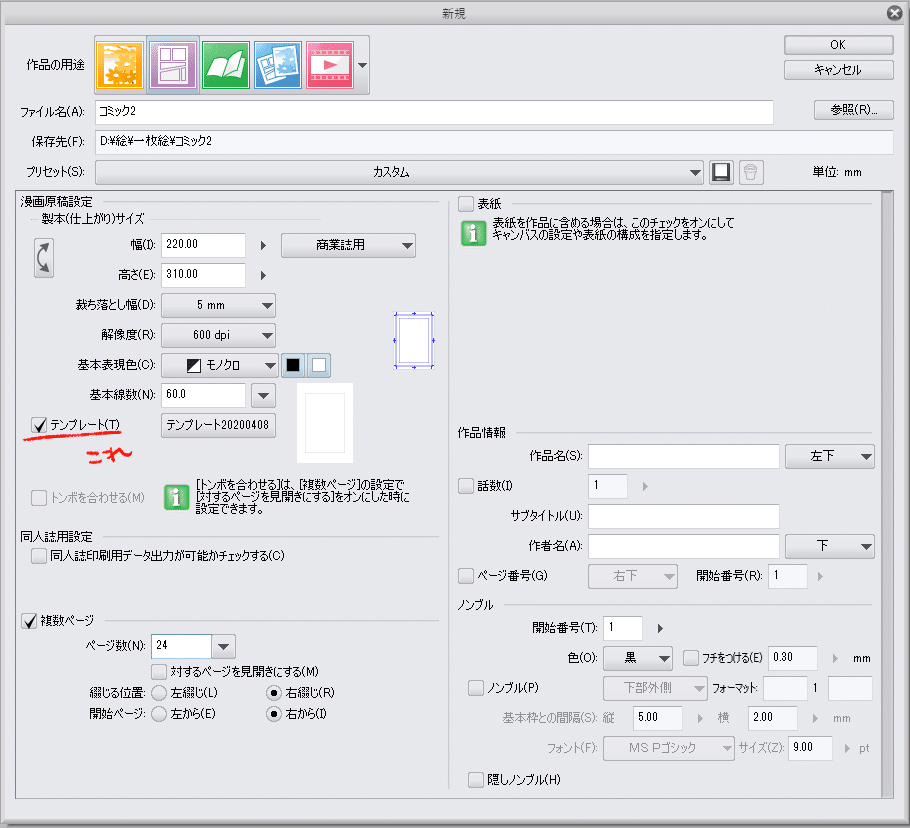Image resolution: width=910 pixels, height=828 pixels.
Task: Select 右綴じ(R) binding radio button
Action: coord(274,693)
